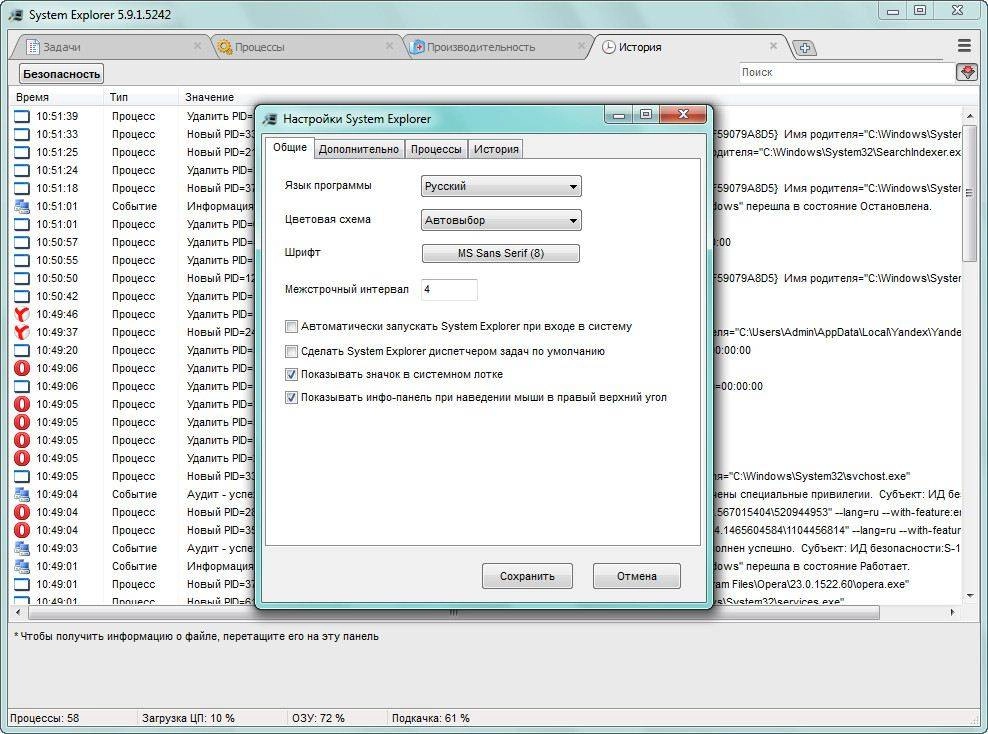Click window icon in the 10:51:33 row
Screen dimensions: 988x734
(x=22, y=134)
